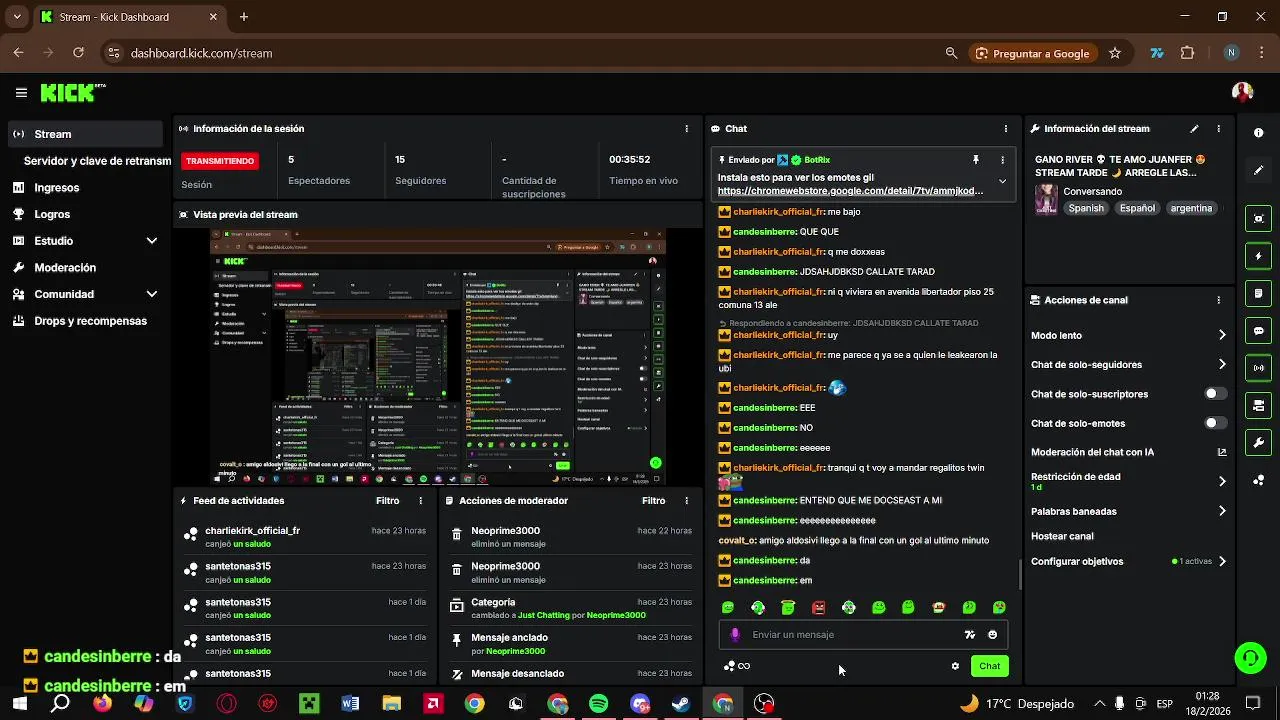
Task: Click Hostear canal
Action: pyautogui.click(x=1062, y=536)
